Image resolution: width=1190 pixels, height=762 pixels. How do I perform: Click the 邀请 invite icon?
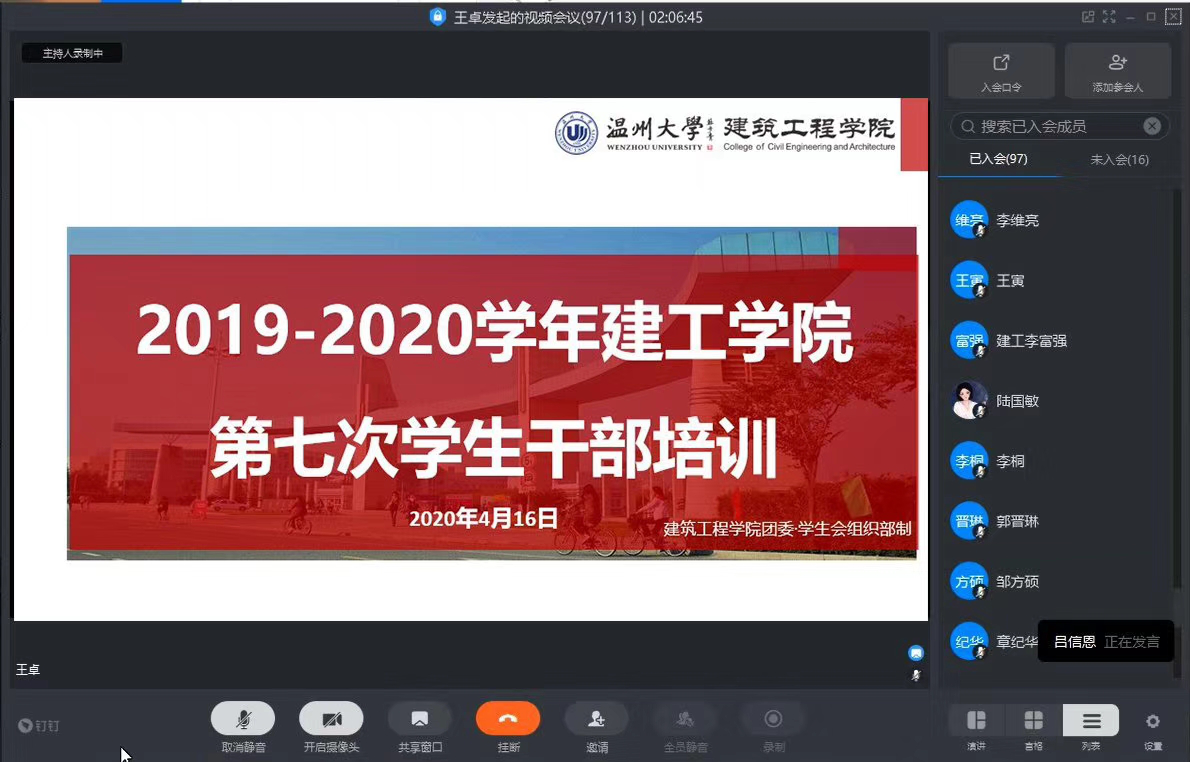(596, 719)
